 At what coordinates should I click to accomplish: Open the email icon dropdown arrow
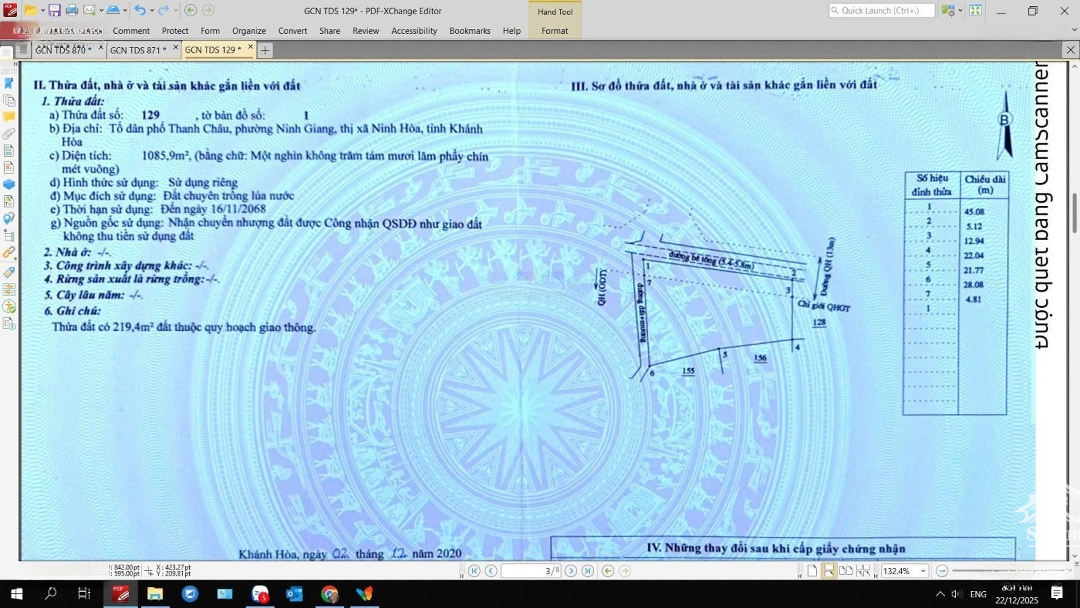click(99, 10)
